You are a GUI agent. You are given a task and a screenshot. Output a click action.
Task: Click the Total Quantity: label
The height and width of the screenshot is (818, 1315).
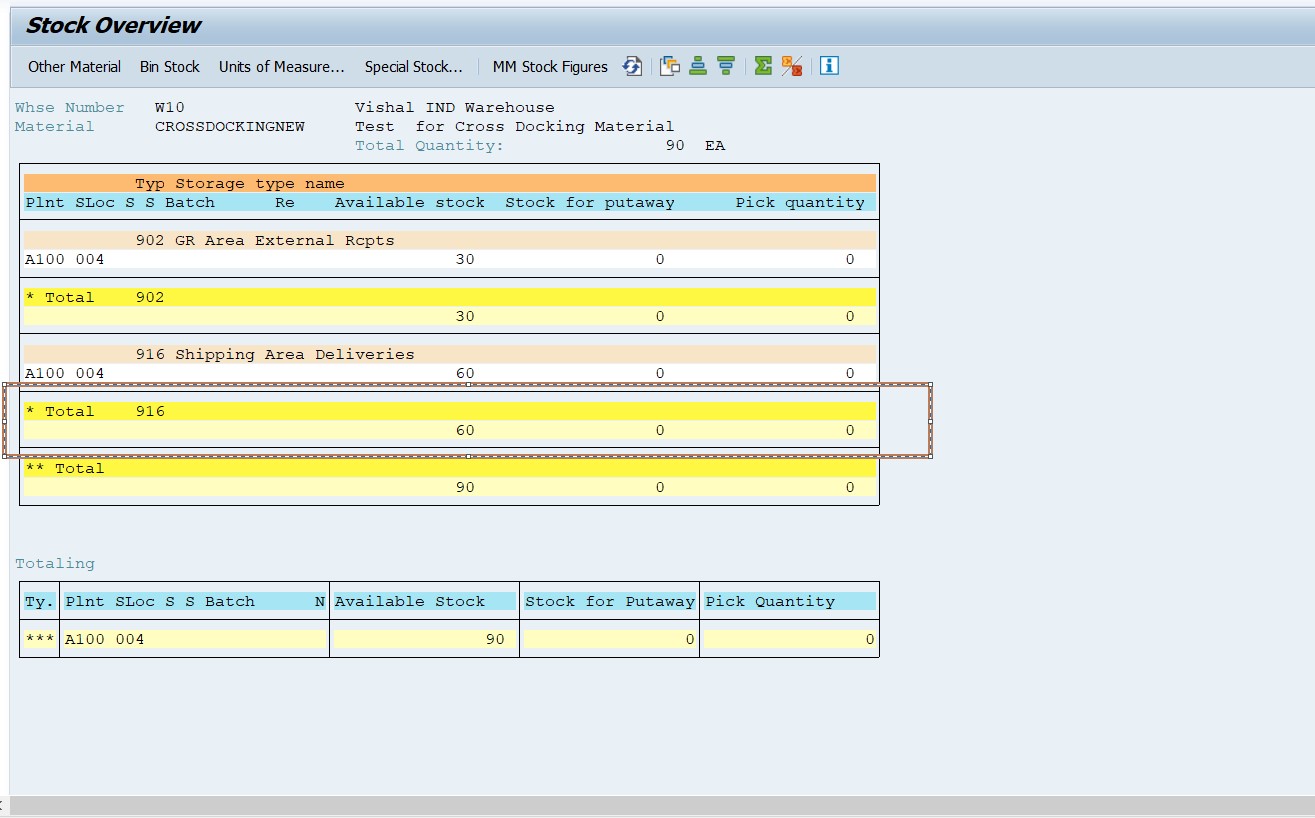pos(429,146)
